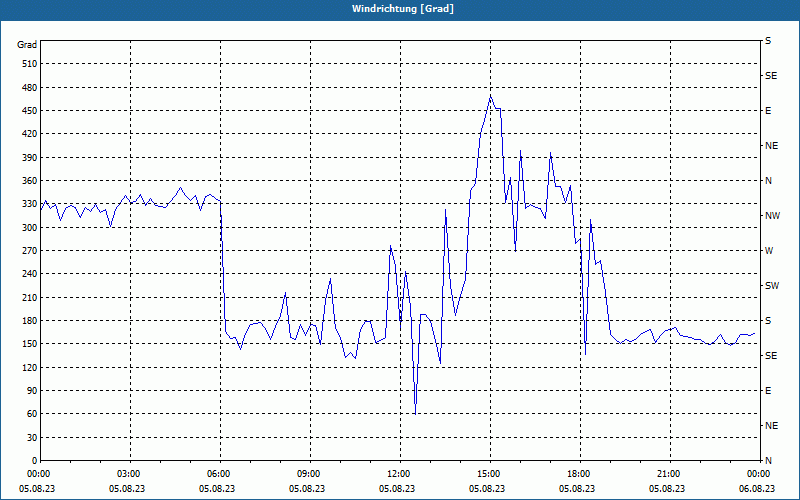Click the 60 value on left axis
Screen dimensions: 800x500
[32, 414]
